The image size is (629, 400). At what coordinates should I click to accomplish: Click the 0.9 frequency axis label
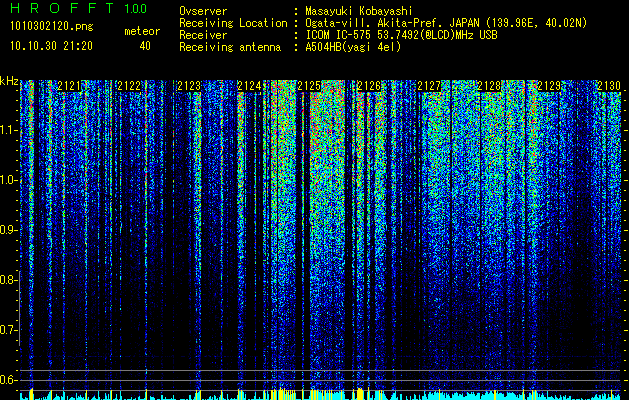coord(9,230)
